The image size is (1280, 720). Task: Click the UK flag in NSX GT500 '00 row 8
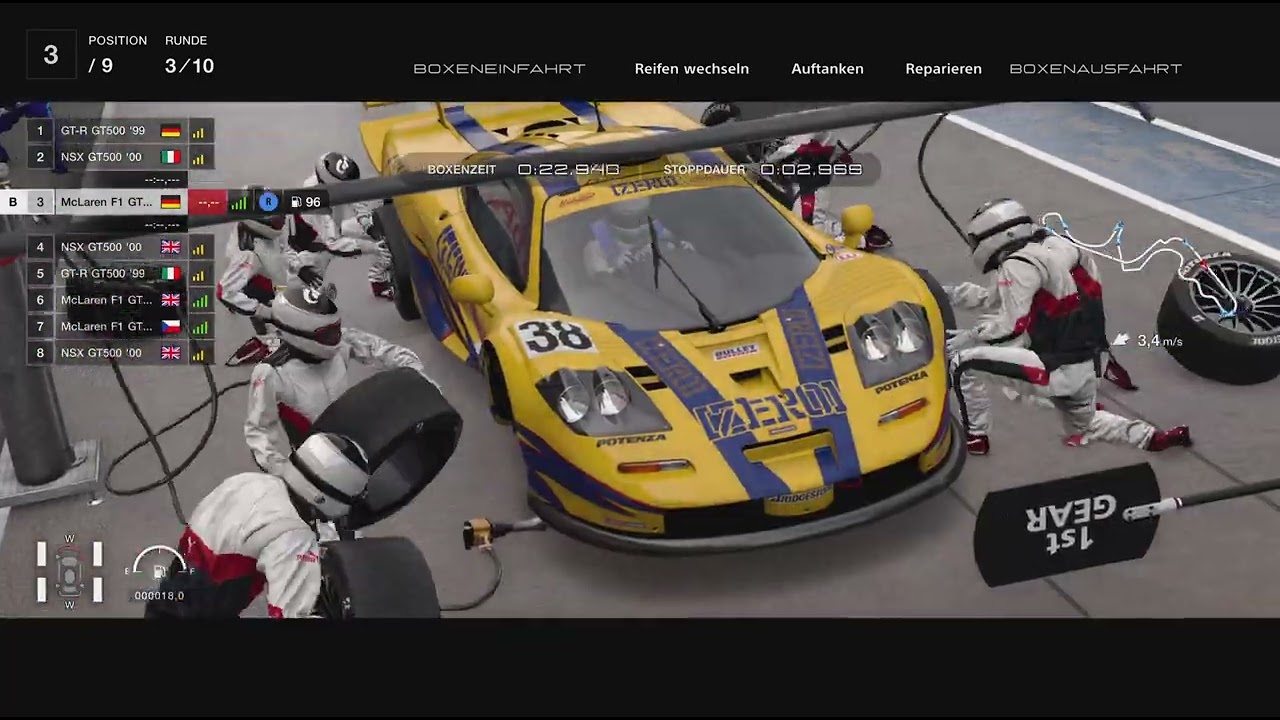pos(170,353)
